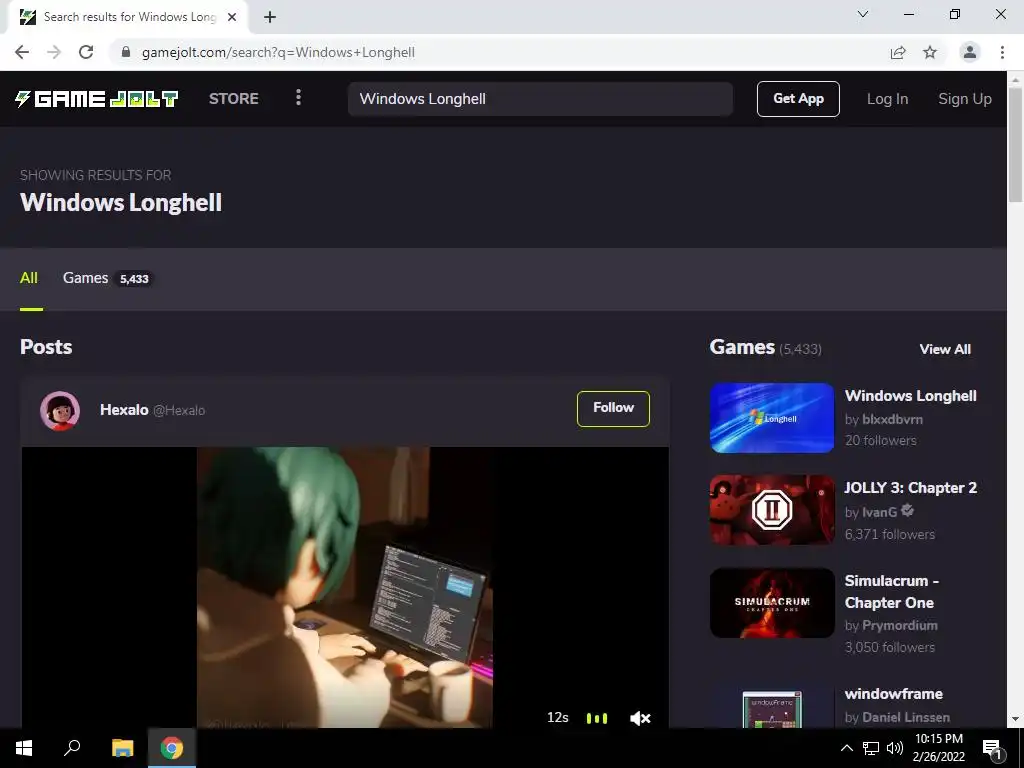Click the Simulacrum - Chapter One title
The height and width of the screenshot is (768, 1024).
891,592
